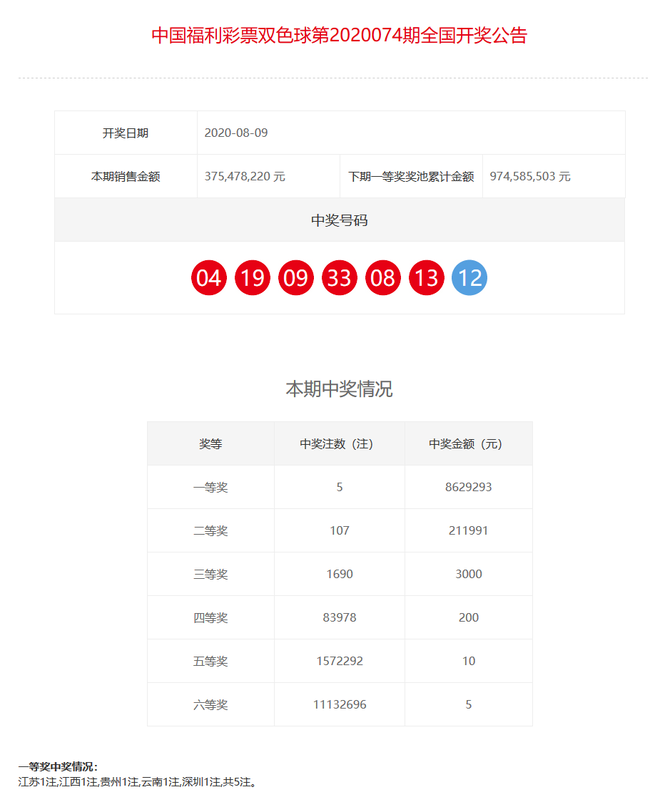
Task: Select sixth prize amount 5 in 六等奖 row
Action: click(x=468, y=704)
